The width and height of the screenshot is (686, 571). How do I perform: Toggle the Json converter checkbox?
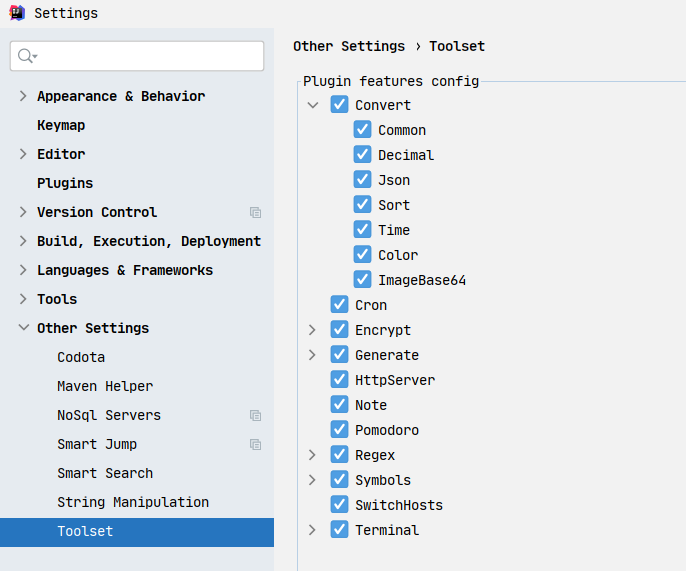coord(362,179)
